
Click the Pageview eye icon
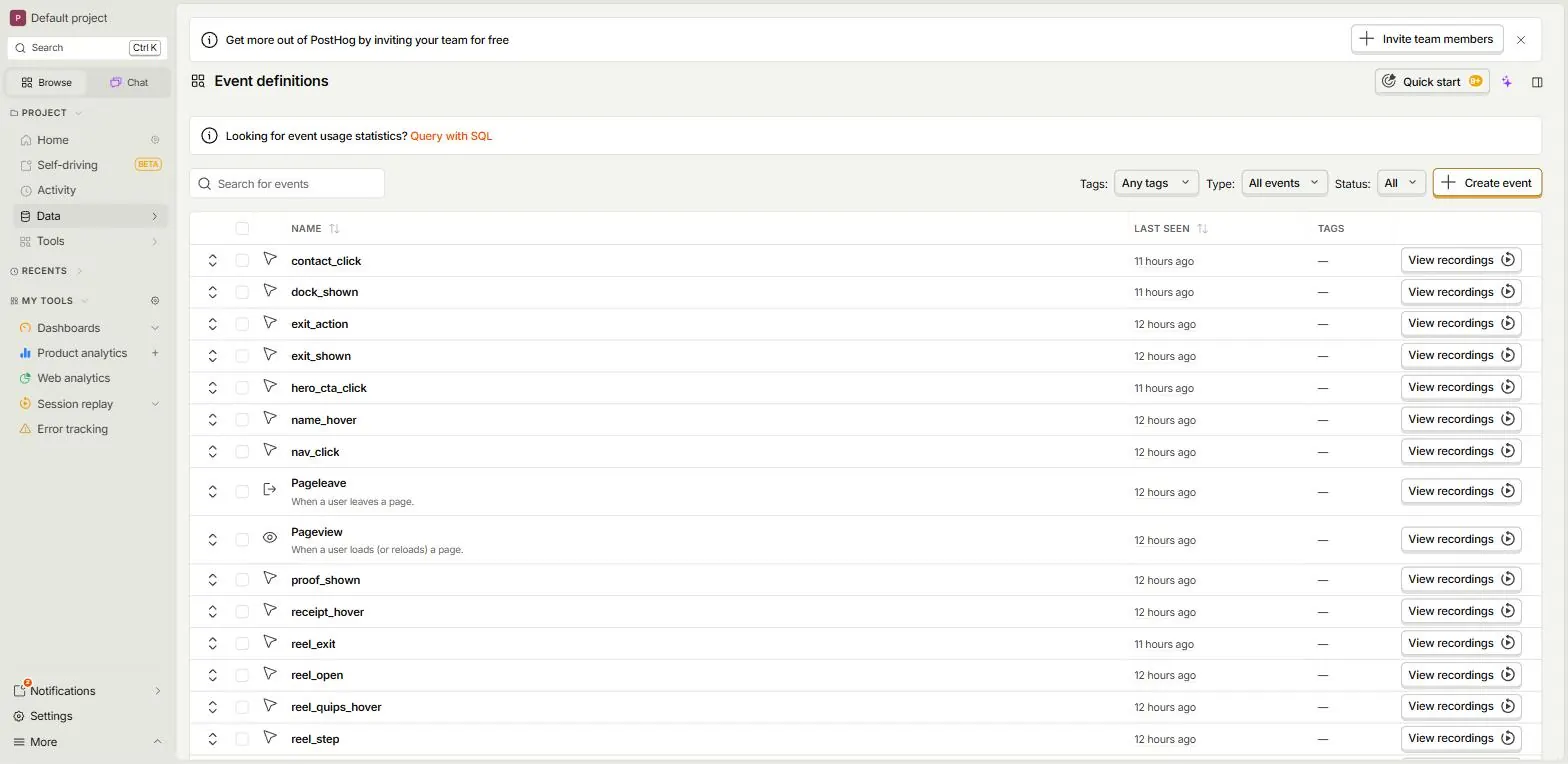click(x=270, y=538)
